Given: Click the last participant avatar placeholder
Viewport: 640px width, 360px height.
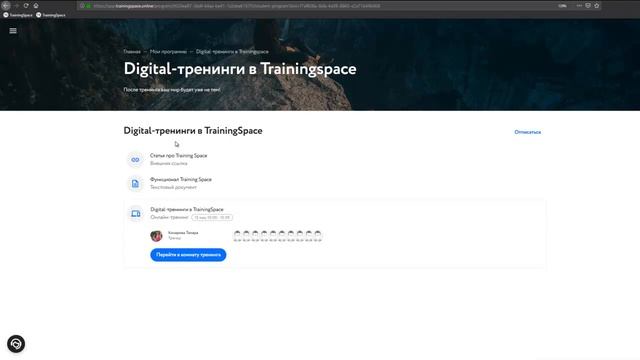Looking at the screenshot, I should tap(318, 234).
